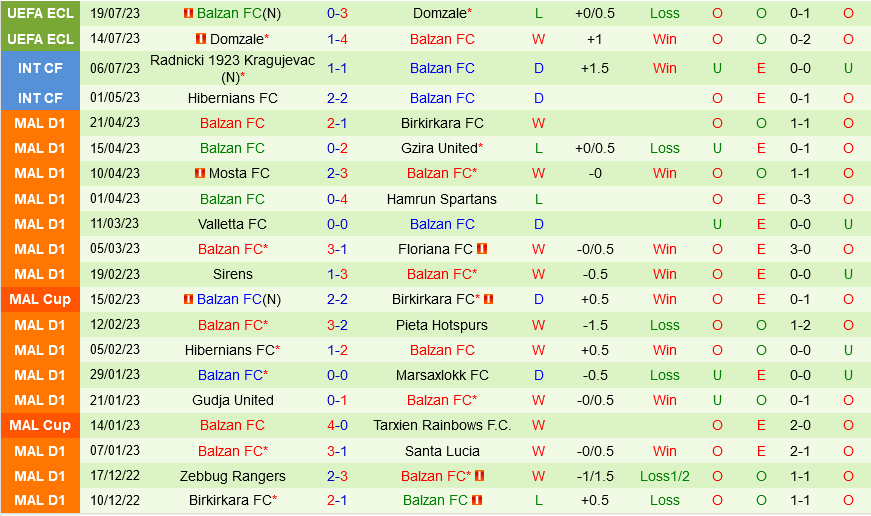This screenshot has height=516, width=871.
Task: Open Radnicki 1923 Kragujevac team page
Action: pyautogui.click(x=218, y=61)
